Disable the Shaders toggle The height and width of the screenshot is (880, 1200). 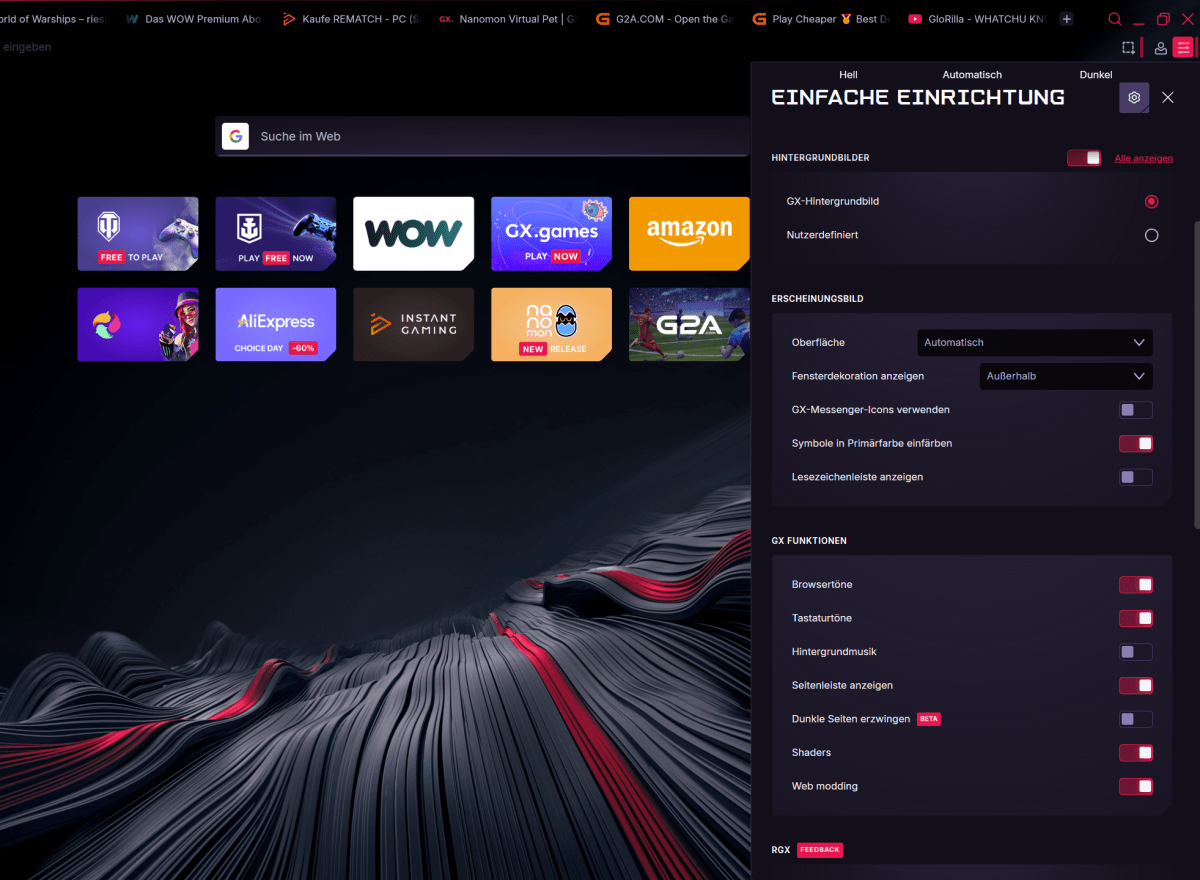[x=1136, y=752]
